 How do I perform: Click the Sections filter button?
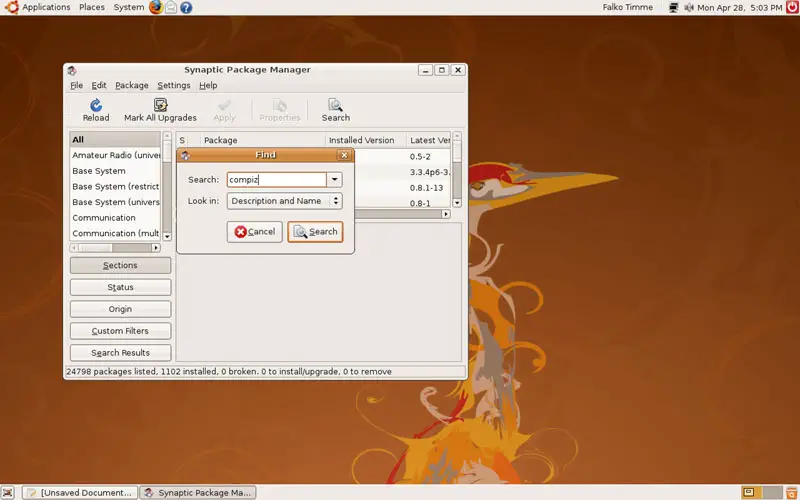(120, 265)
